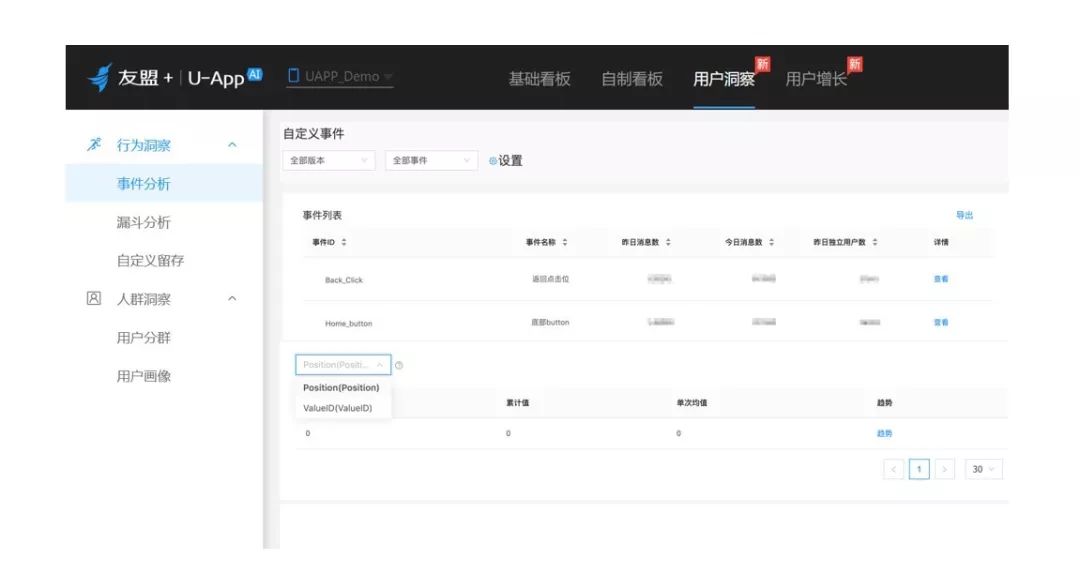This screenshot has height=574, width=1080.
Task: Switch to the 用户增长 tab
Action: point(816,79)
